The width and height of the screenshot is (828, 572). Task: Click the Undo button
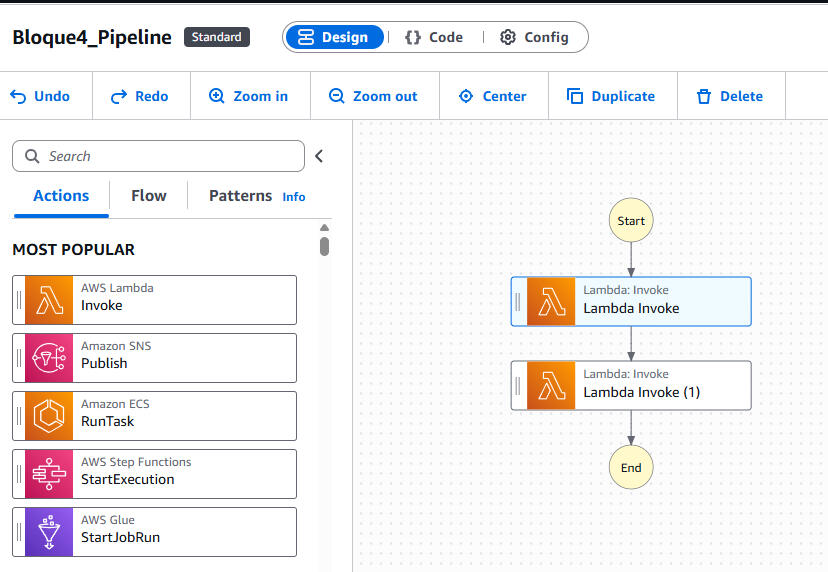[x=40, y=96]
